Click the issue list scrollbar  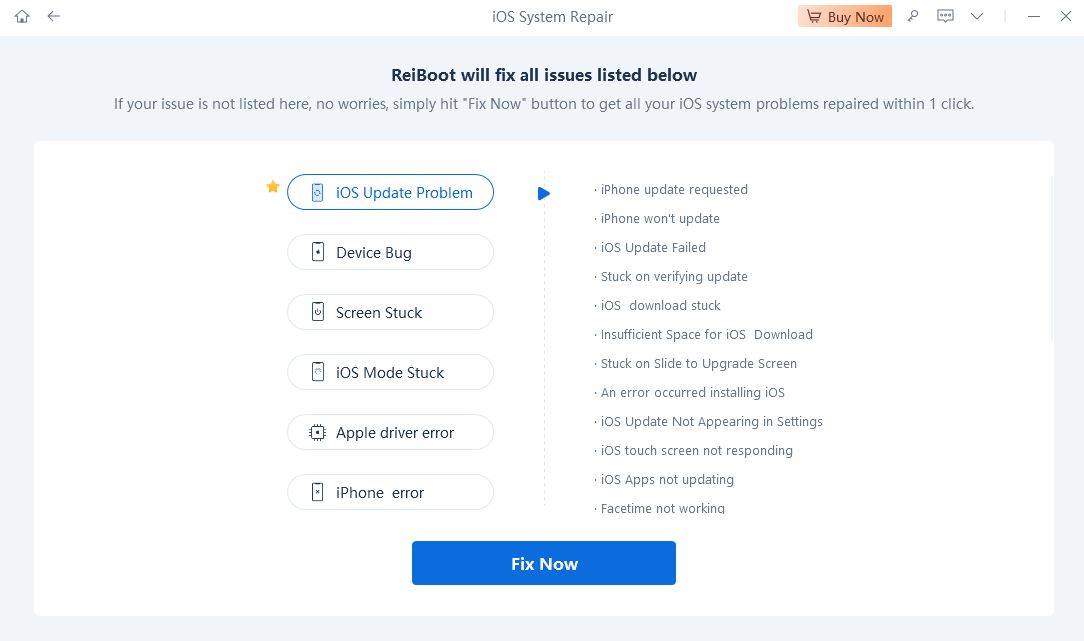[1052, 257]
